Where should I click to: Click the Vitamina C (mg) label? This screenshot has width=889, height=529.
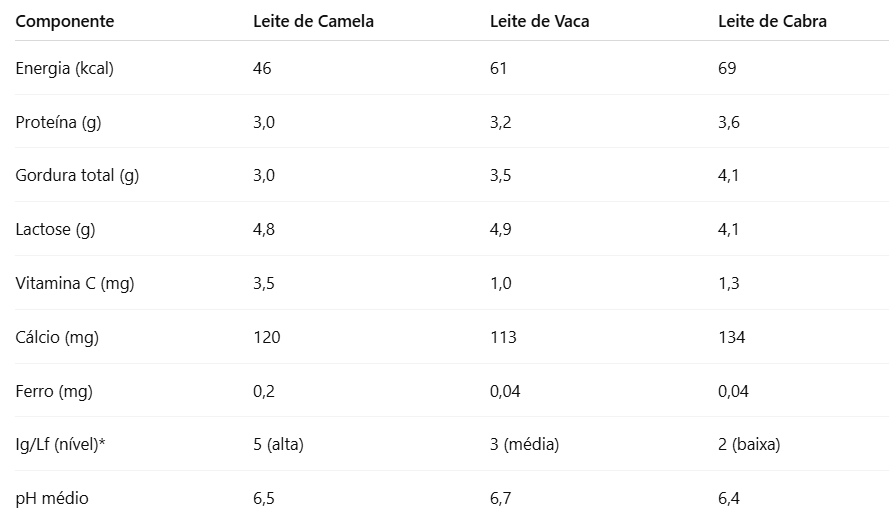(75, 283)
